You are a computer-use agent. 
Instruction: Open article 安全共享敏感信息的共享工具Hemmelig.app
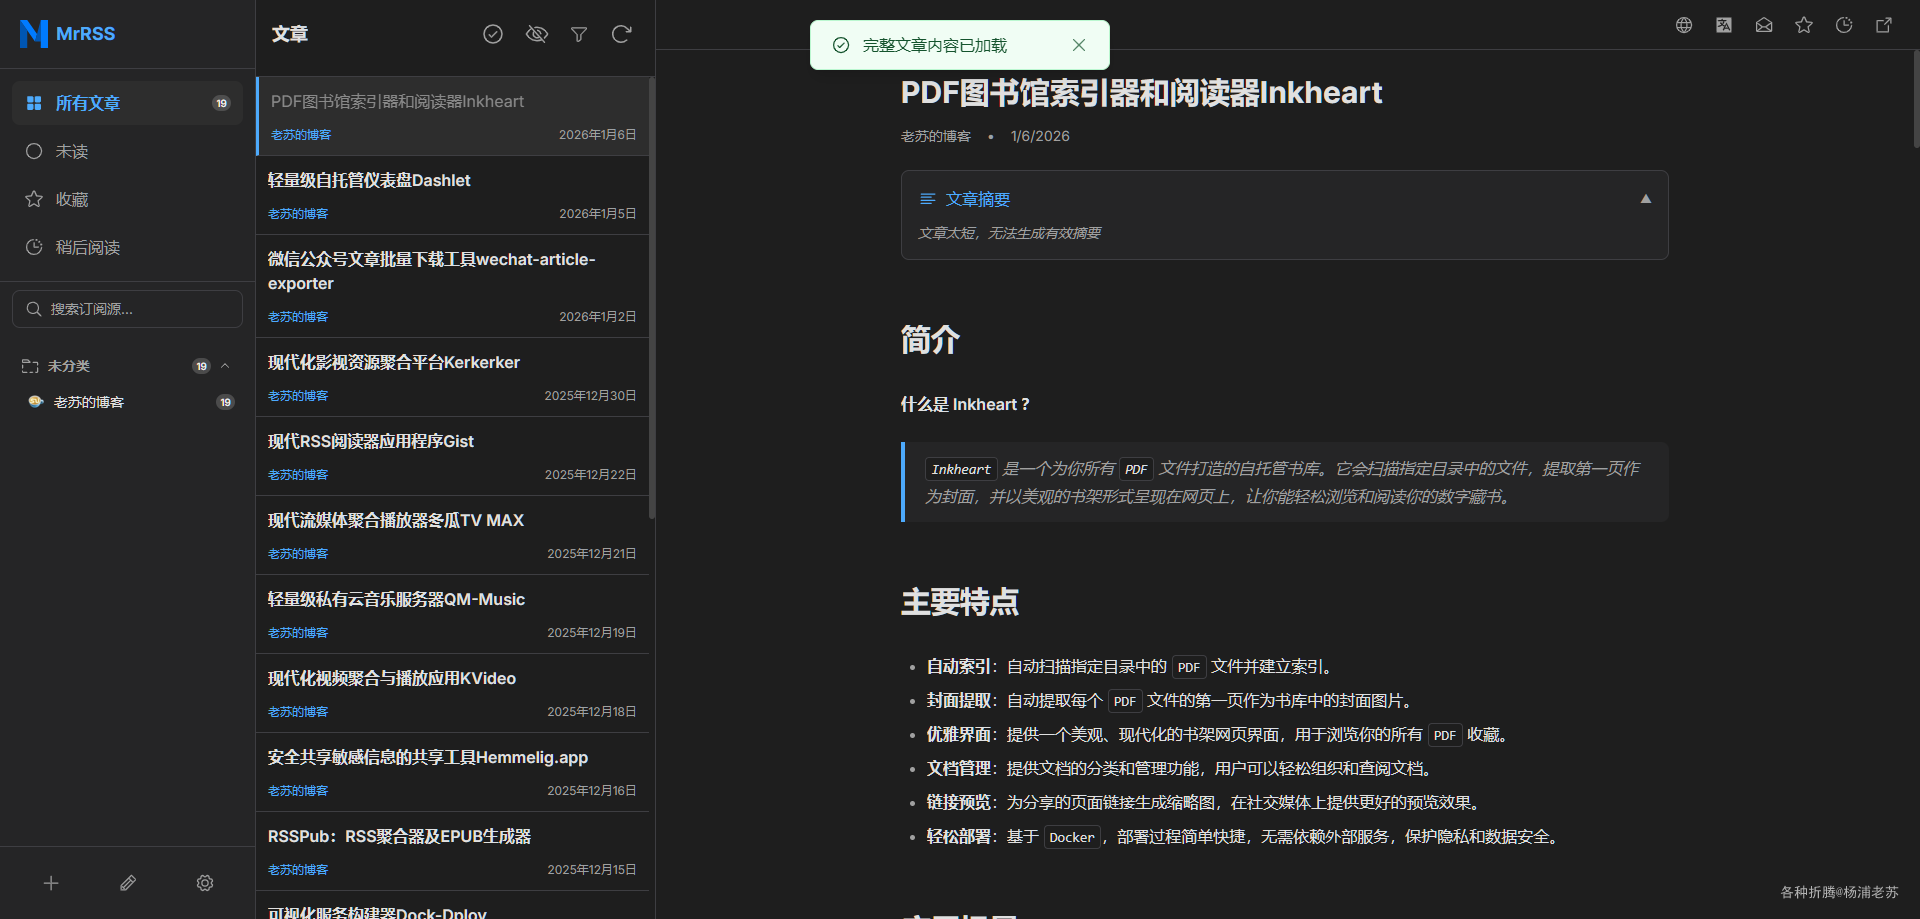tap(452, 772)
